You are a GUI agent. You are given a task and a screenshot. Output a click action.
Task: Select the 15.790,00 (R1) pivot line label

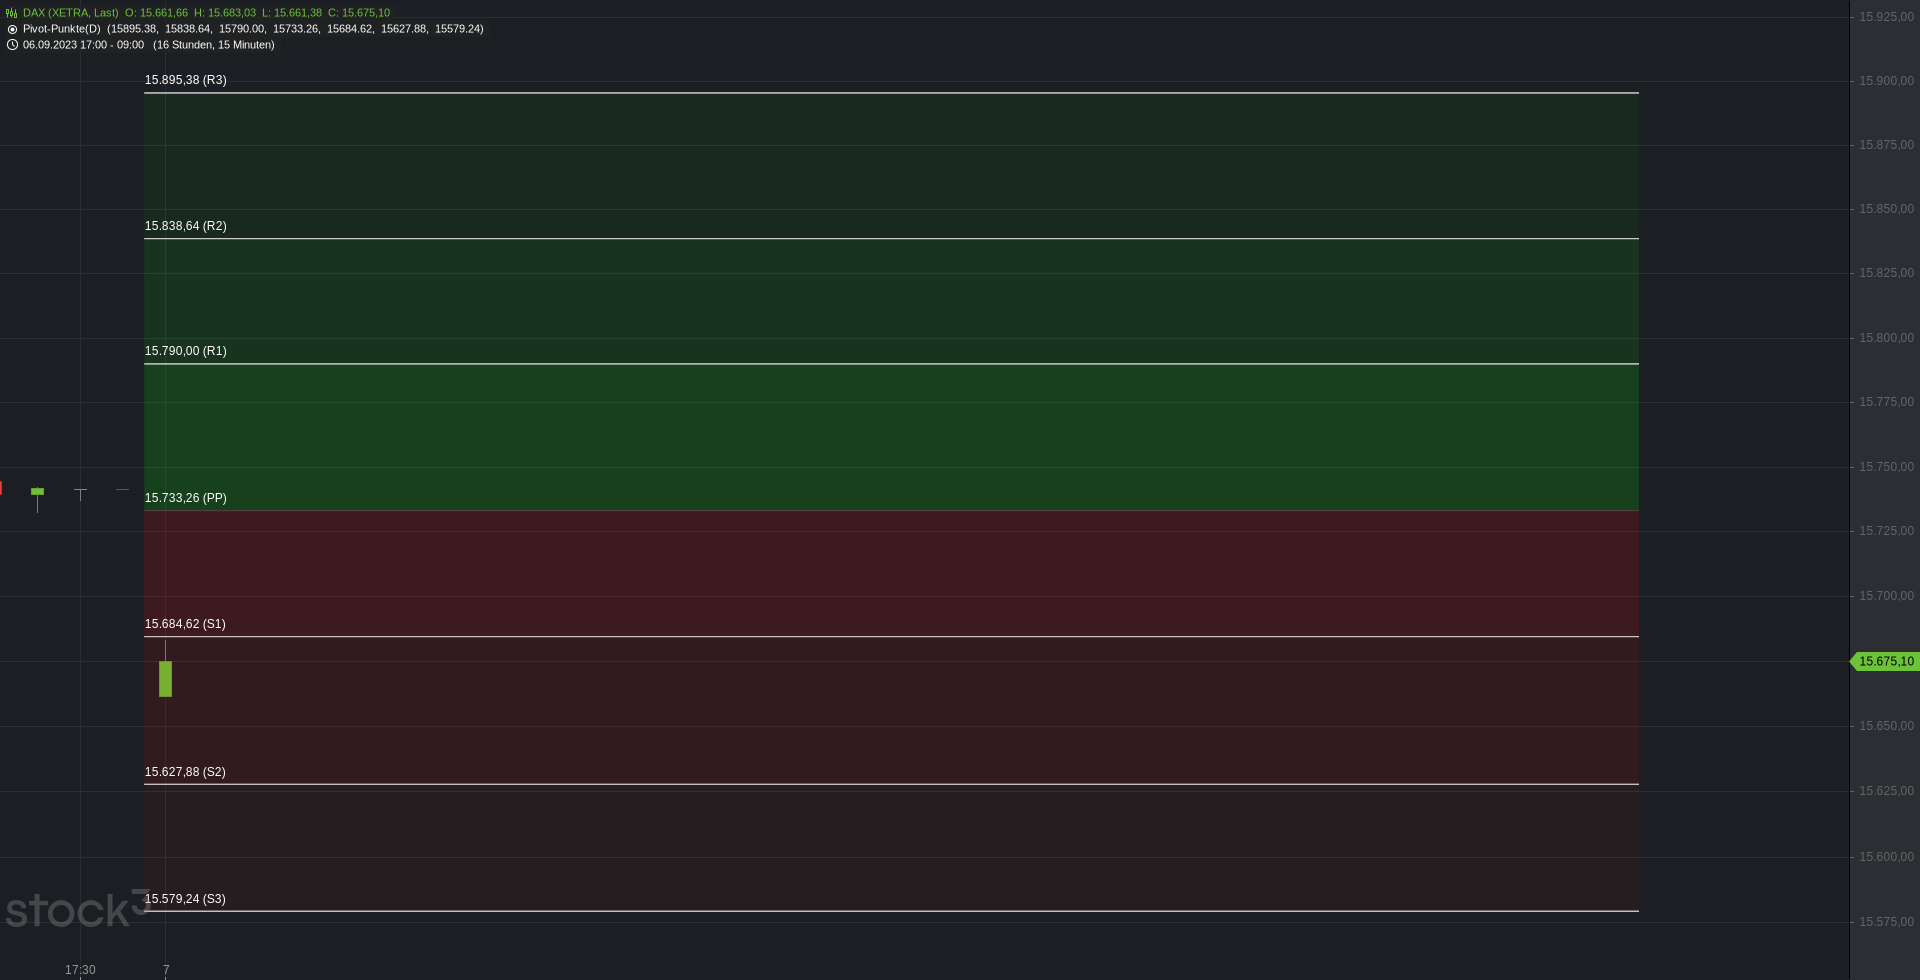186,351
